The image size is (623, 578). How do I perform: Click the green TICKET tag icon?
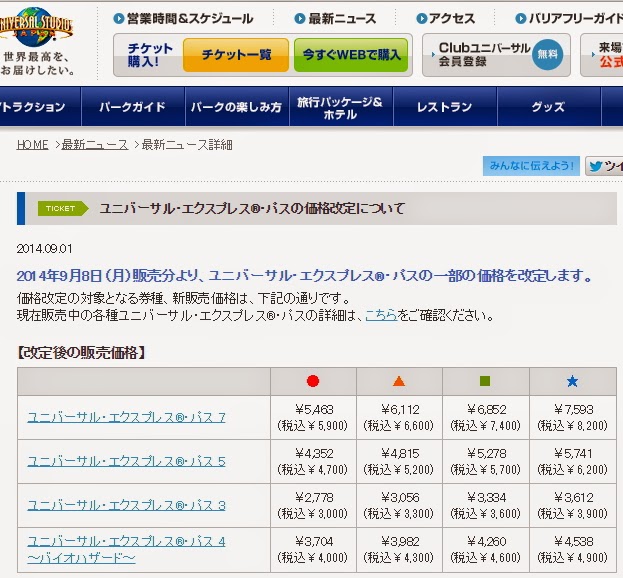click(63, 209)
